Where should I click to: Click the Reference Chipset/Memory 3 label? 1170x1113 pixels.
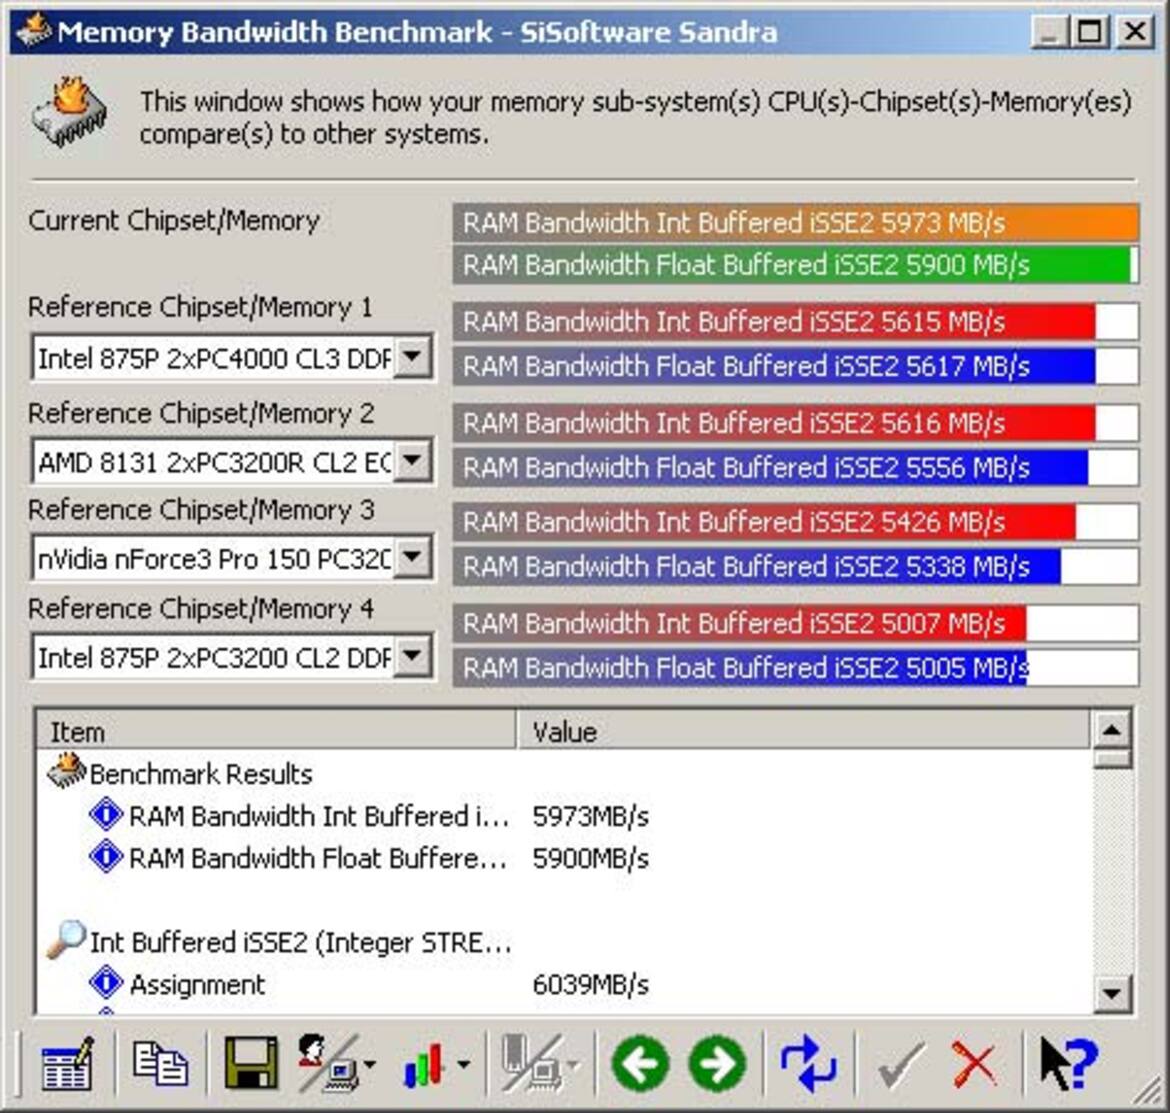pyautogui.click(x=201, y=510)
